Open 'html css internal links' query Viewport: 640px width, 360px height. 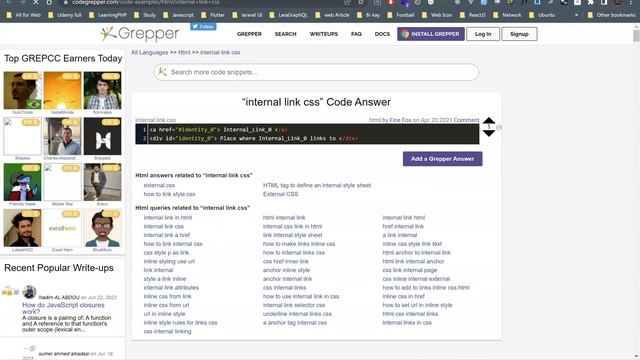click(410, 314)
